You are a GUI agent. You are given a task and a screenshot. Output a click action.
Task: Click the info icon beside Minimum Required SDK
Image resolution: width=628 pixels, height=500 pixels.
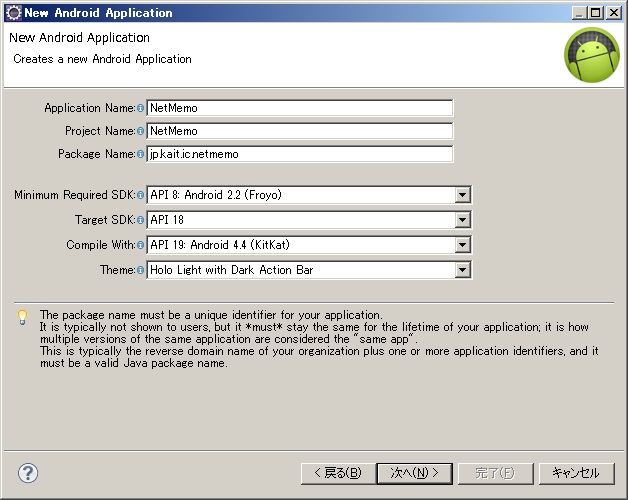(140, 195)
